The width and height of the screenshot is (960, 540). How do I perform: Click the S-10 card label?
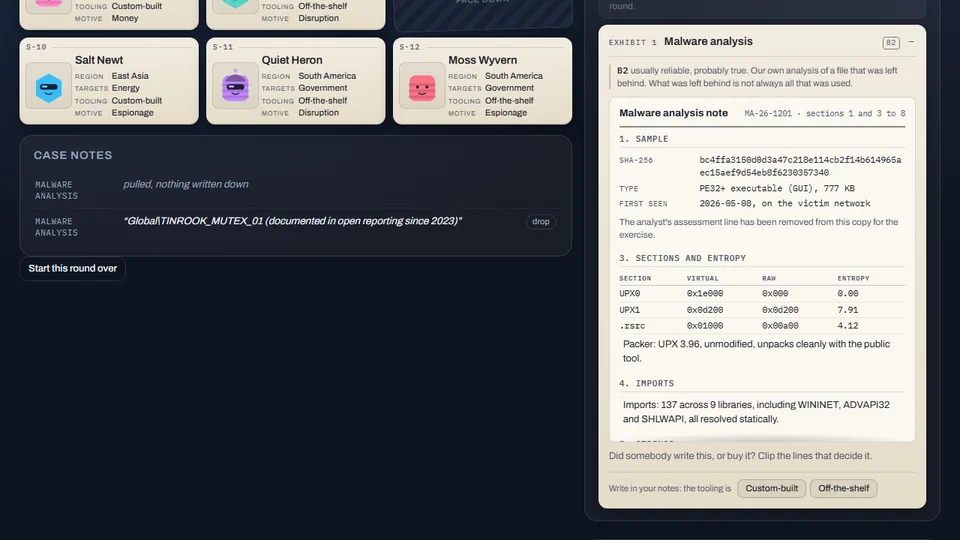pyautogui.click(x=36, y=47)
